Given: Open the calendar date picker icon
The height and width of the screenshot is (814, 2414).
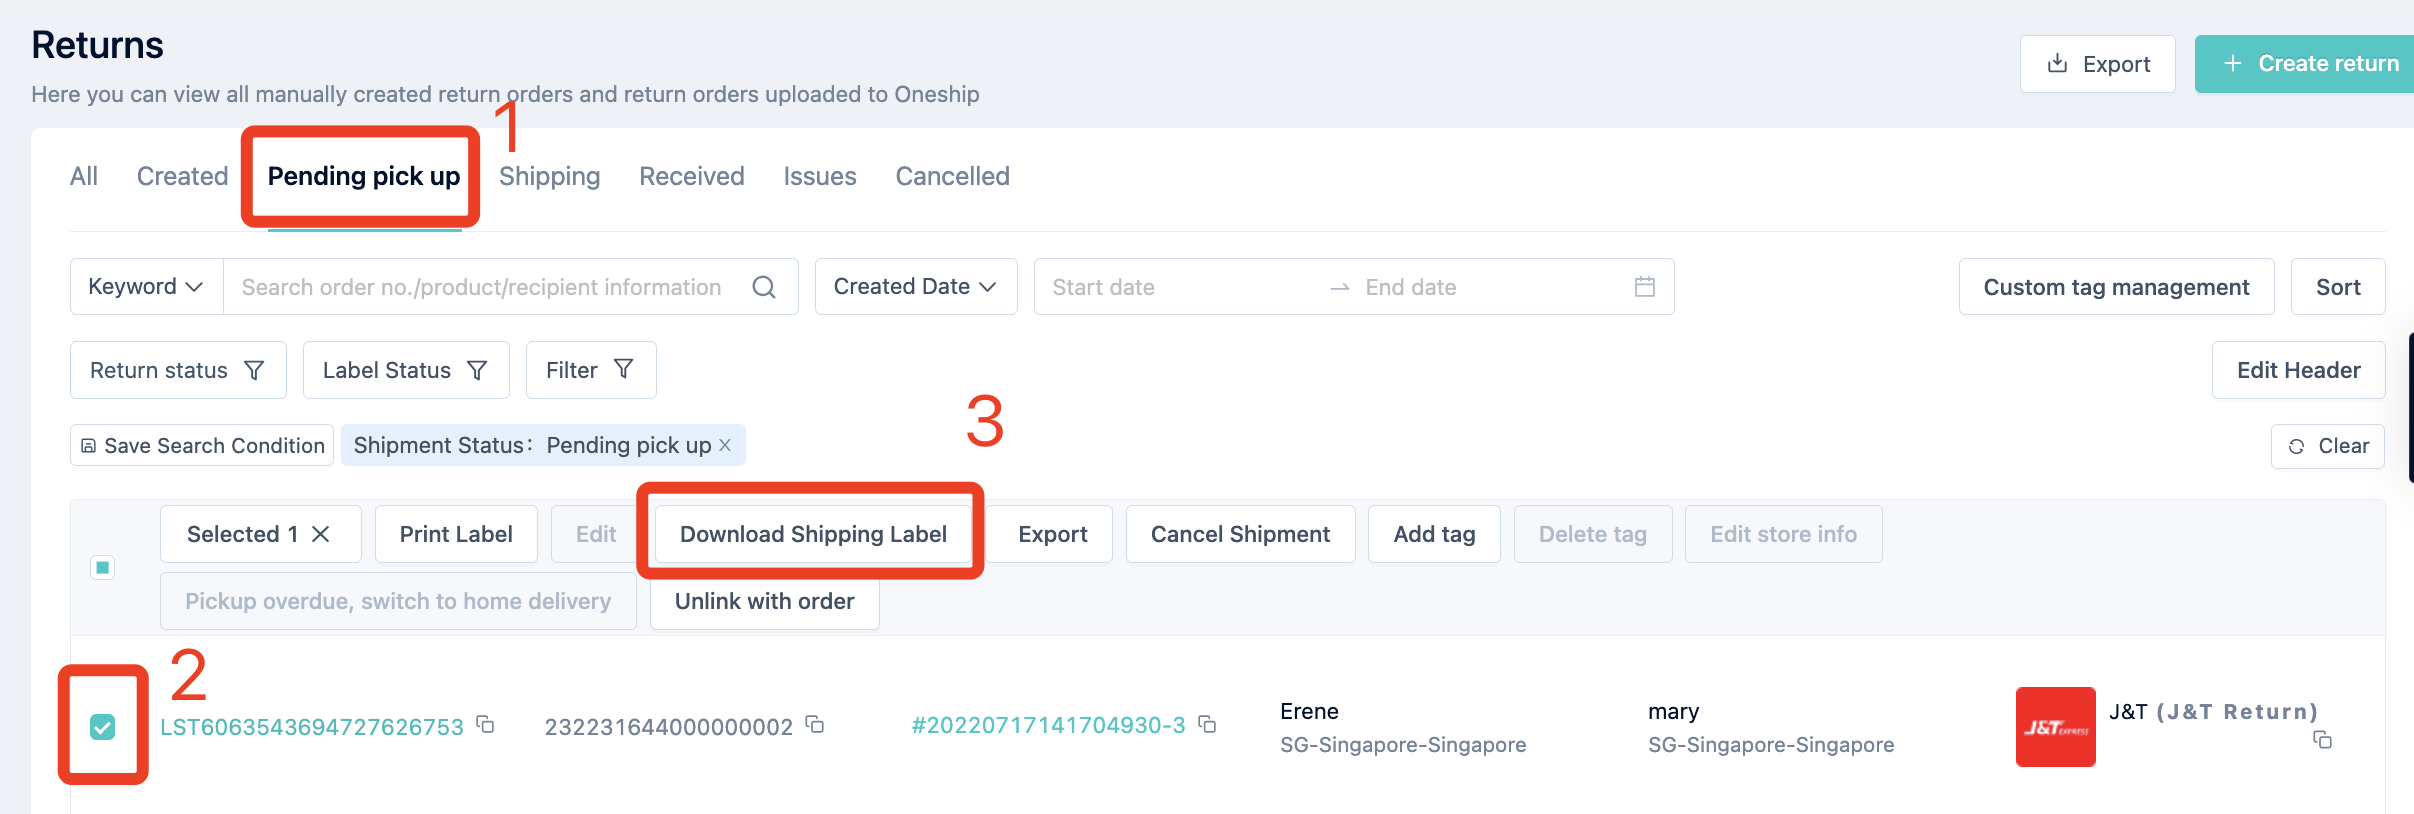Looking at the screenshot, I should pyautogui.click(x=1644, y=287).
